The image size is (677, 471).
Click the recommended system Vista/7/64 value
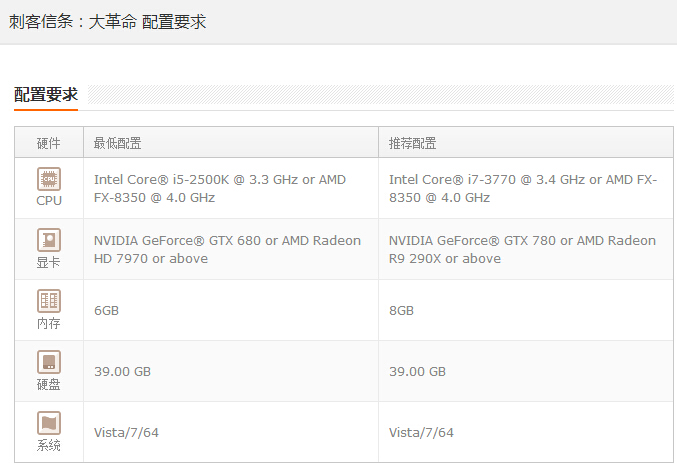click(x=421, y=432)
